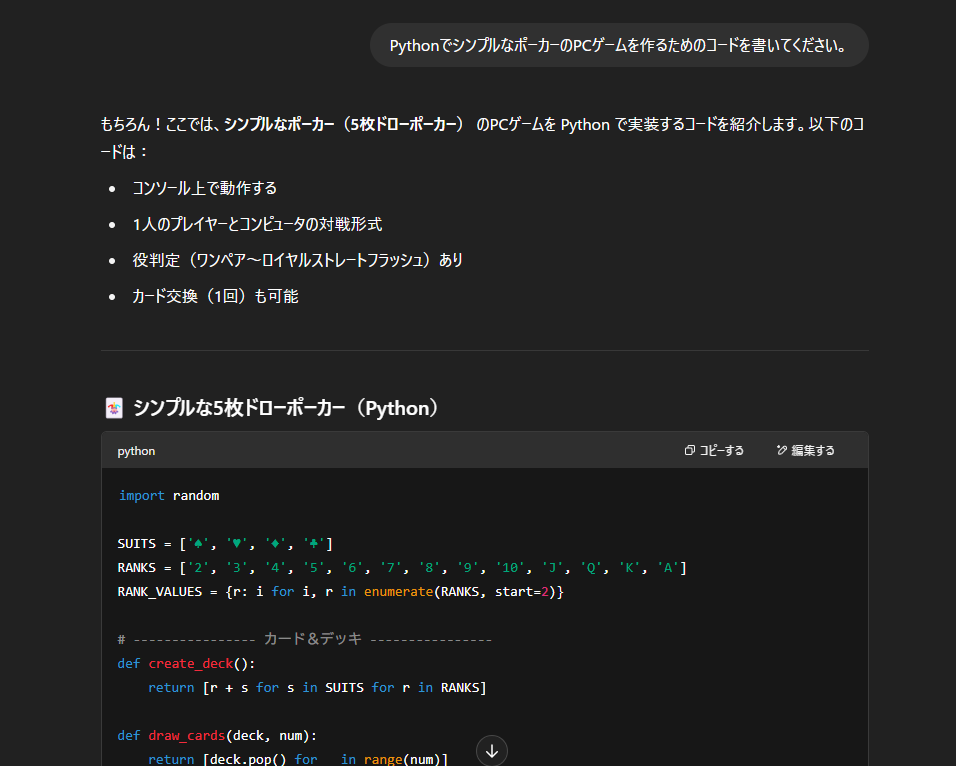Click the SUITS list definition line
Viewport: 956px width, 766px height.
coord(225,544)
